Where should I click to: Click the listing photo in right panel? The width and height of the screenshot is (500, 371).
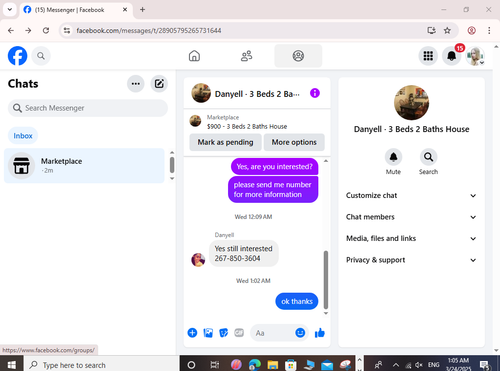pos(411,102)
